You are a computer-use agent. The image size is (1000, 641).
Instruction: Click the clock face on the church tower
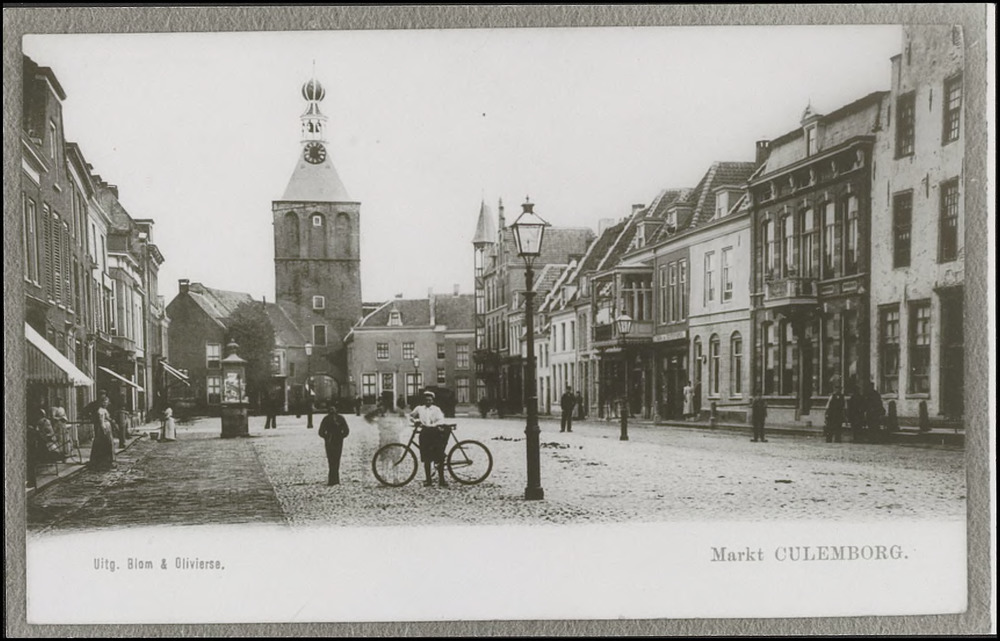point(315,153)
